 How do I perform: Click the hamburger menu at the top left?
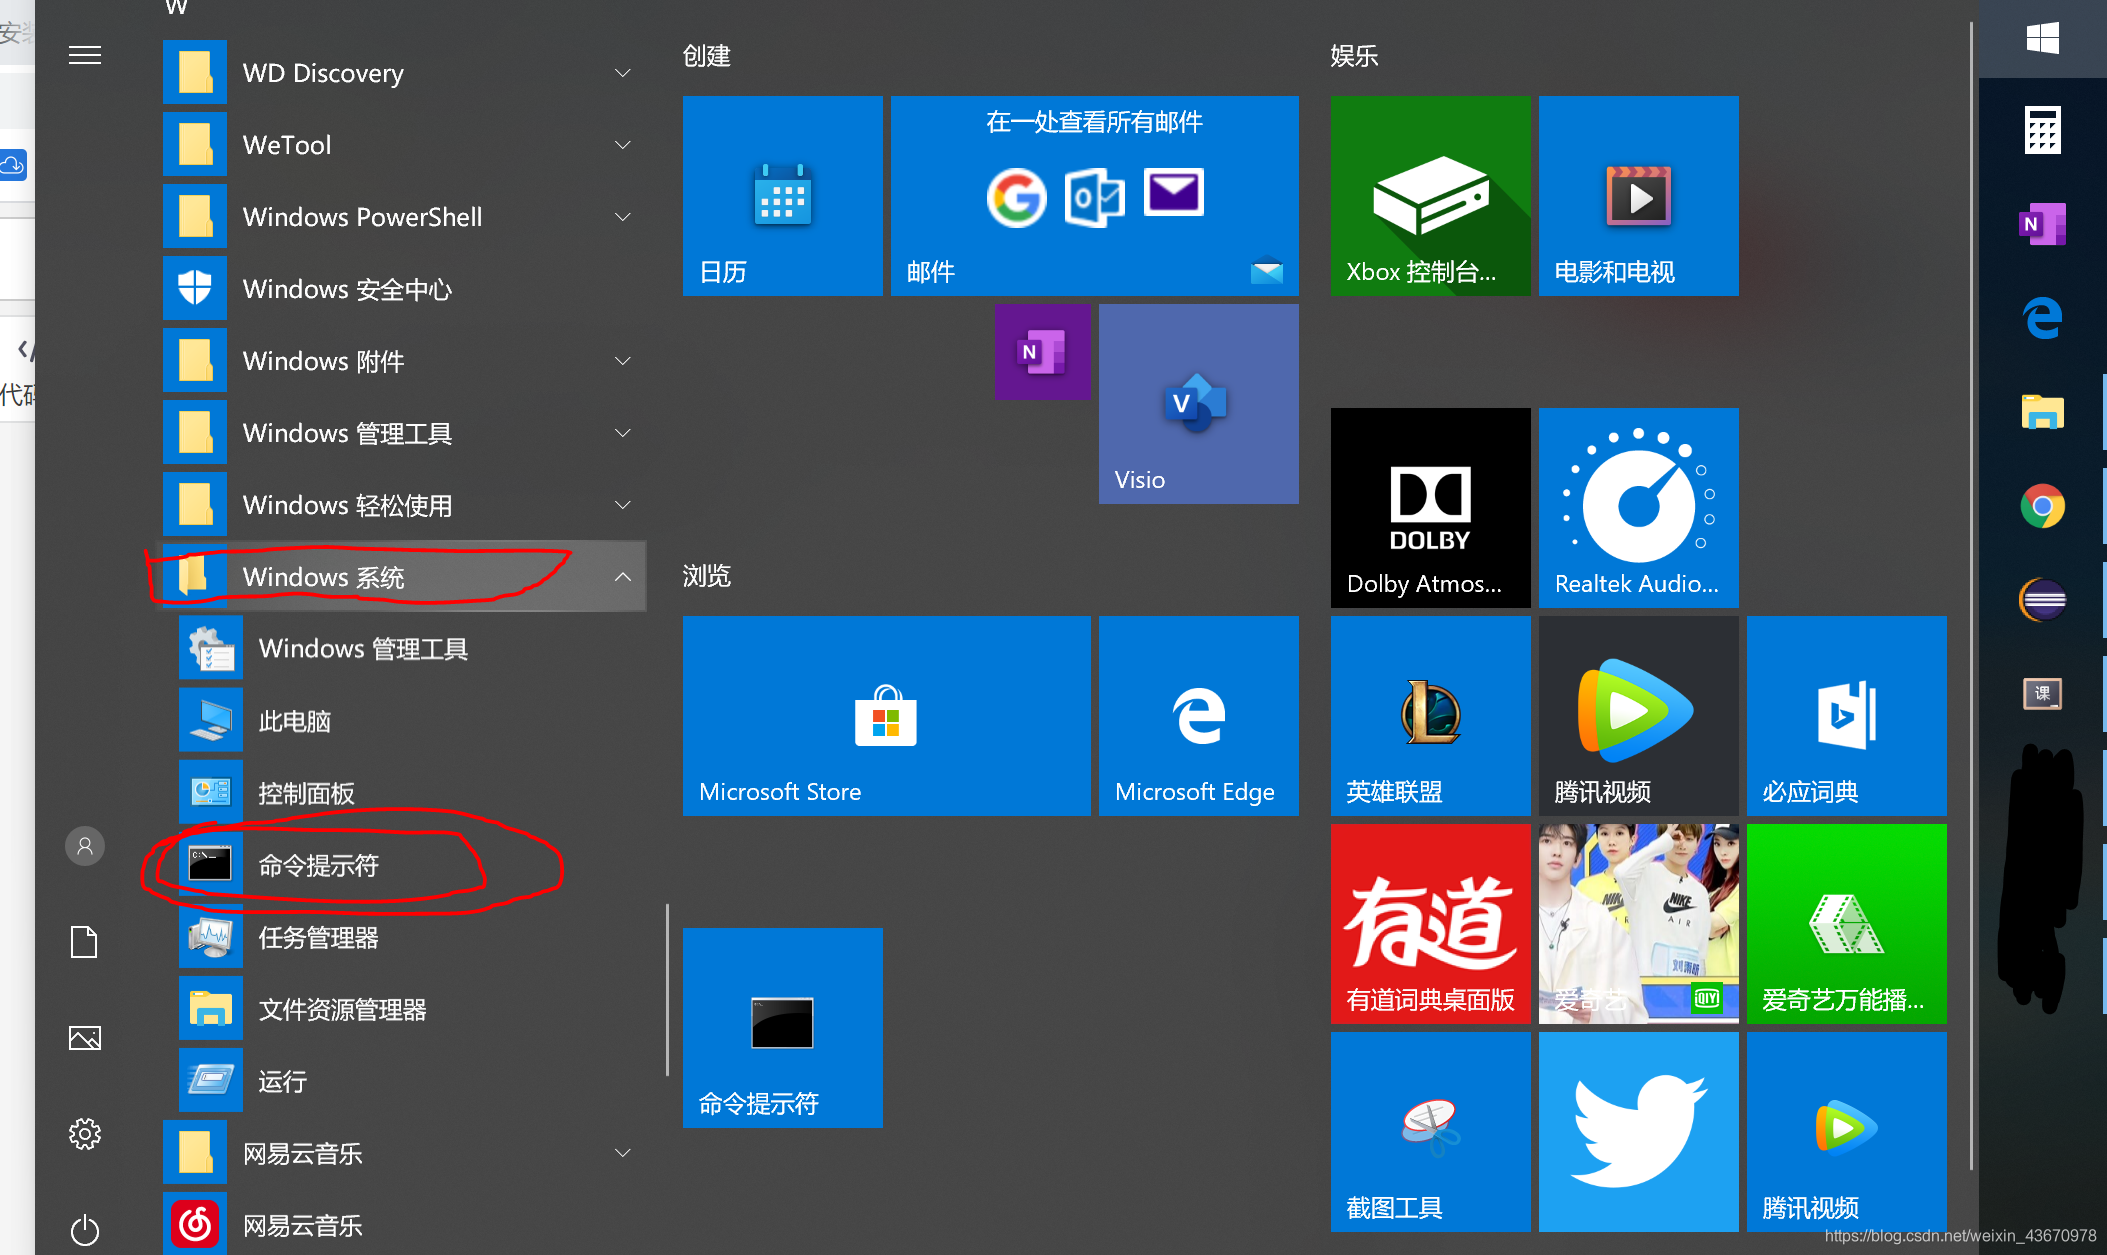click(x=85, y=55)
